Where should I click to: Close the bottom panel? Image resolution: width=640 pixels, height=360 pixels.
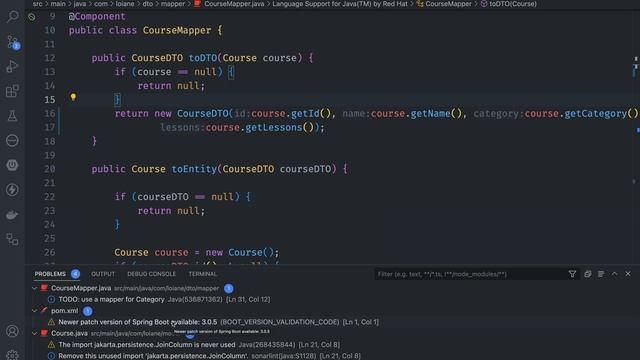click(628, 274)
